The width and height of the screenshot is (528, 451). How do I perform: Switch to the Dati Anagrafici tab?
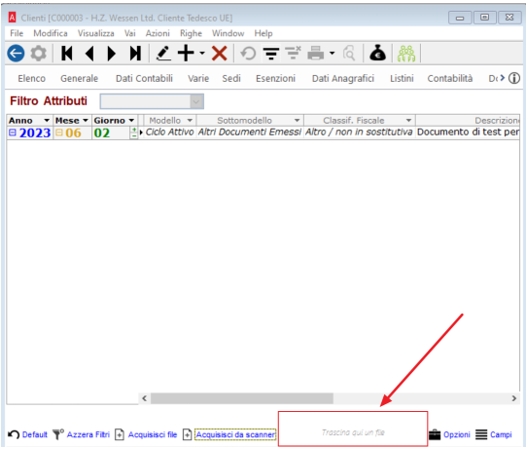coord(343,79)
